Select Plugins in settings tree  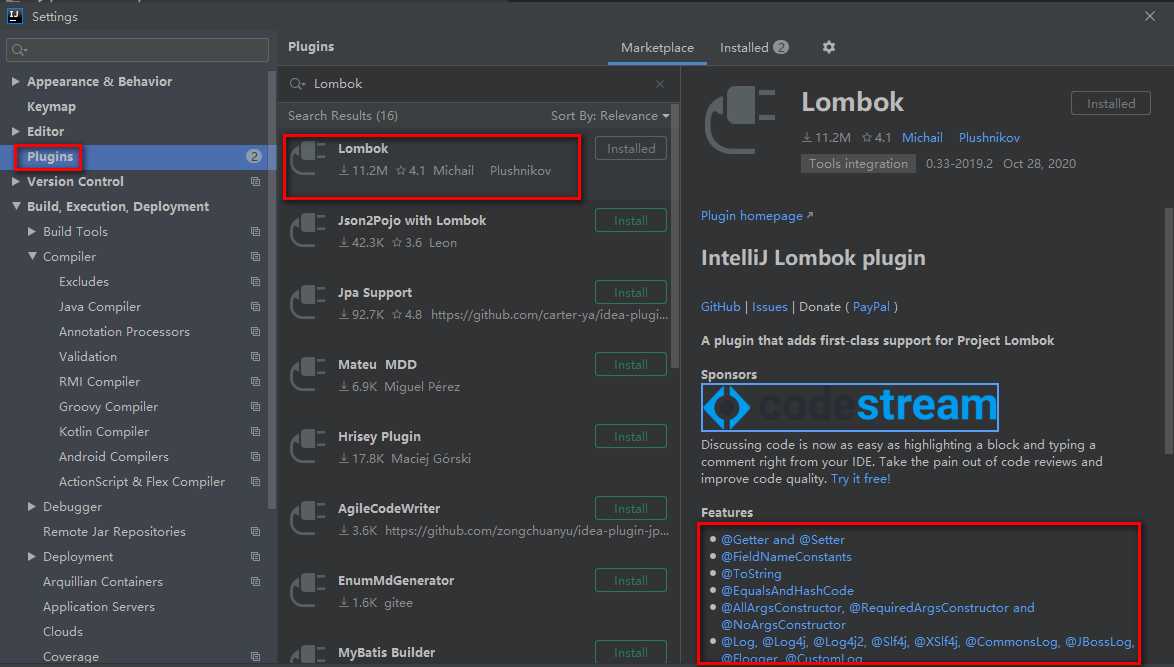click(50, 156)
